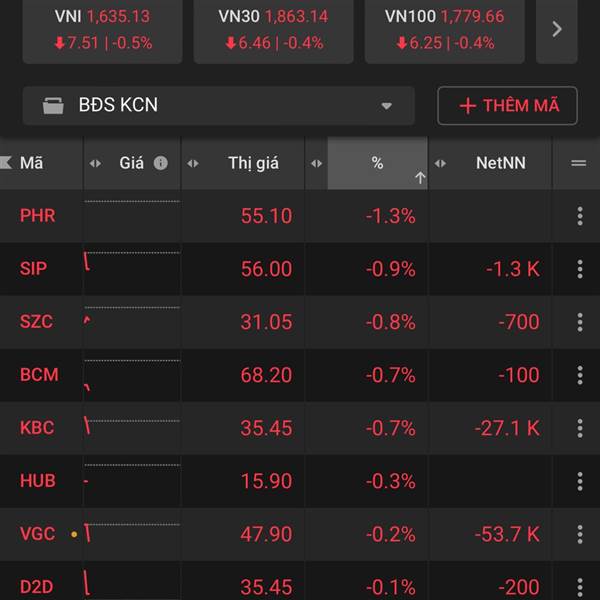Click the SZC mini price chart

(132, 322)
